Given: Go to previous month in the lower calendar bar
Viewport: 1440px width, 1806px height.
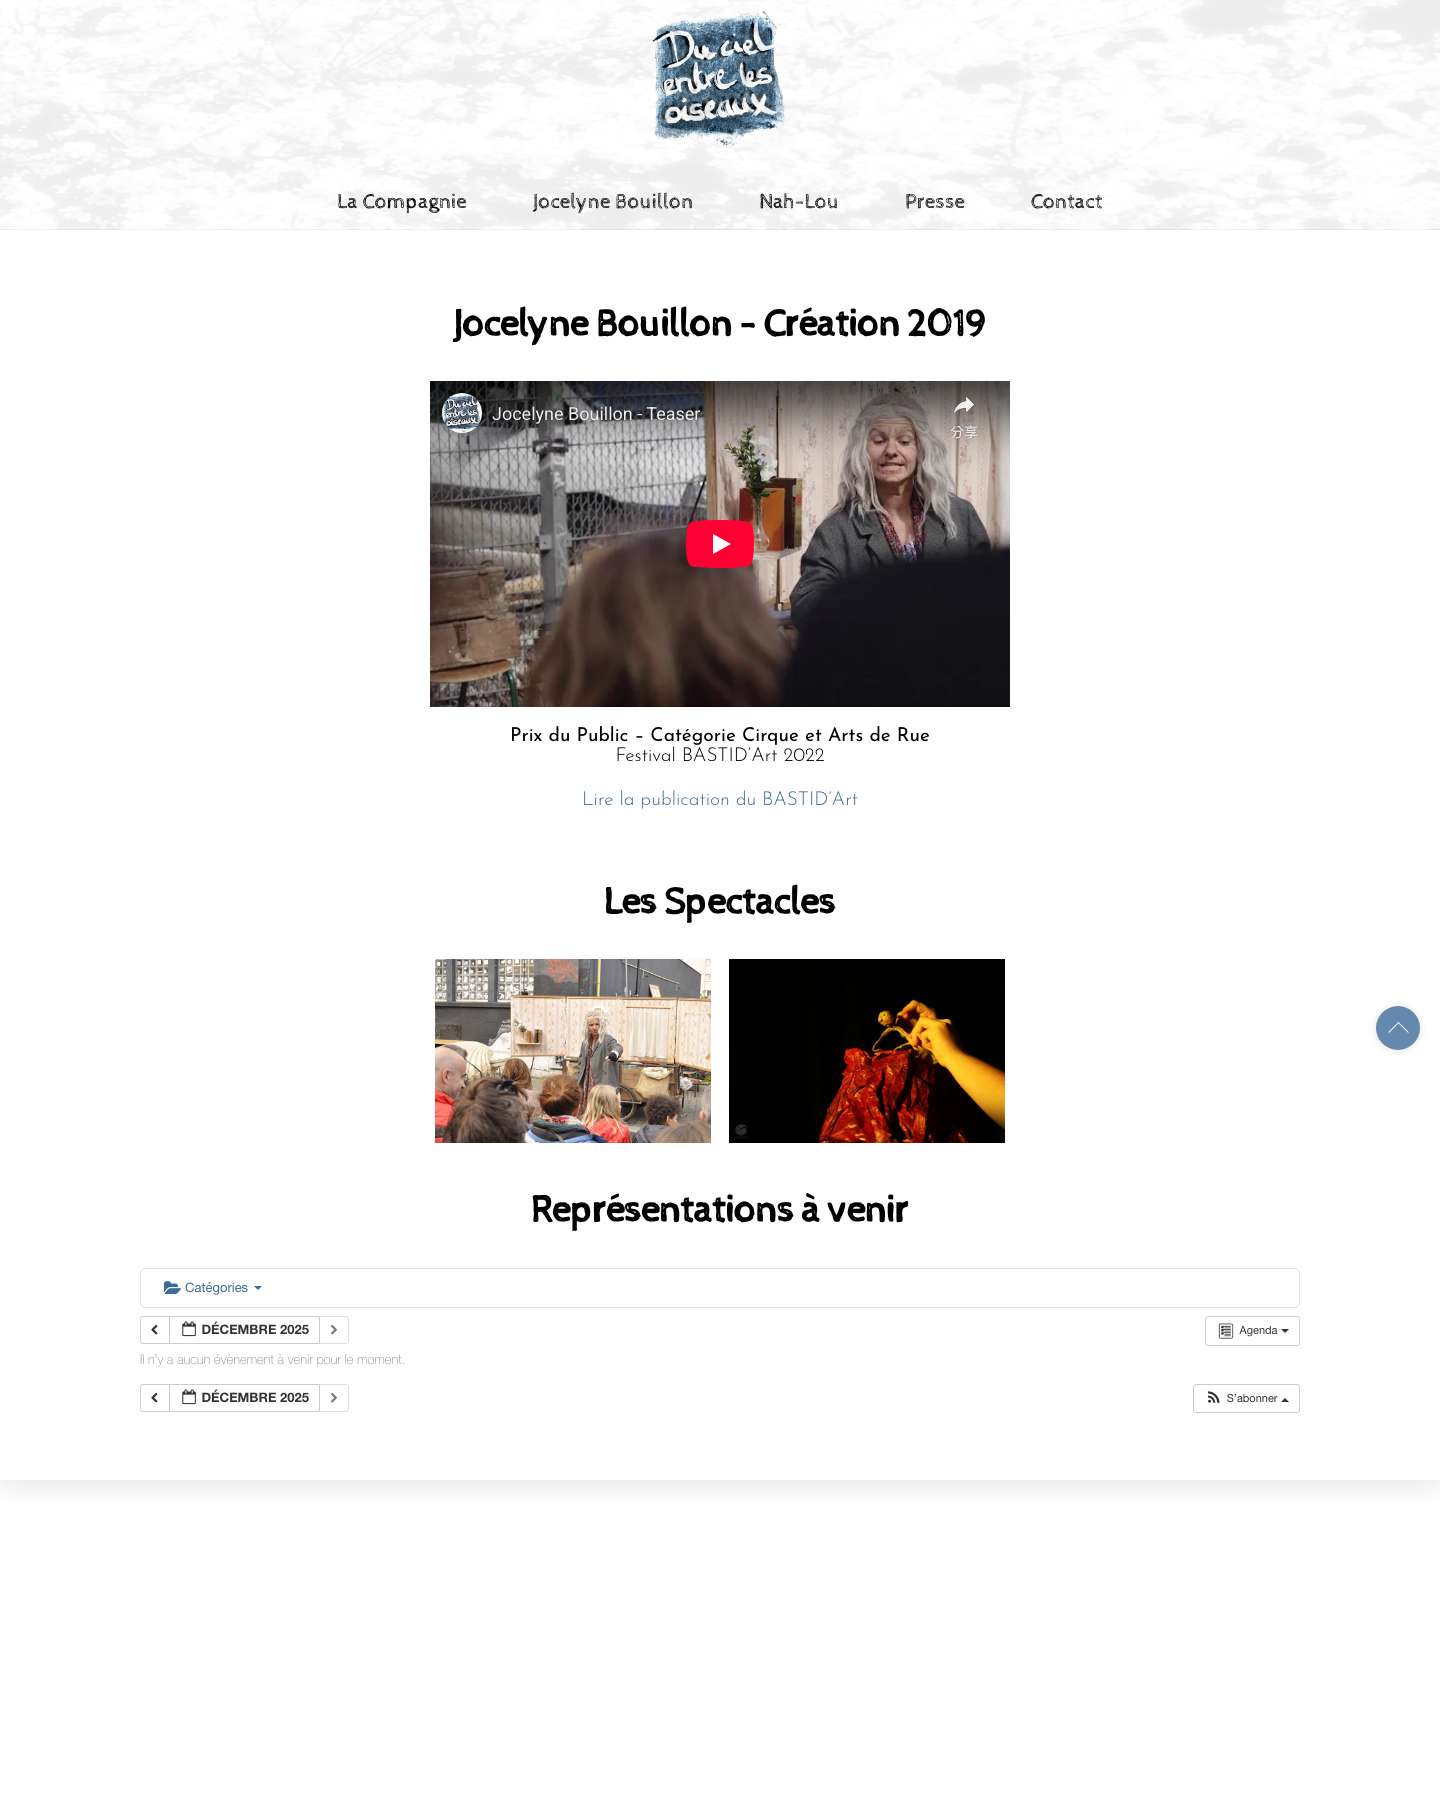Looking at the screenshot, I should click(155, 1398).
